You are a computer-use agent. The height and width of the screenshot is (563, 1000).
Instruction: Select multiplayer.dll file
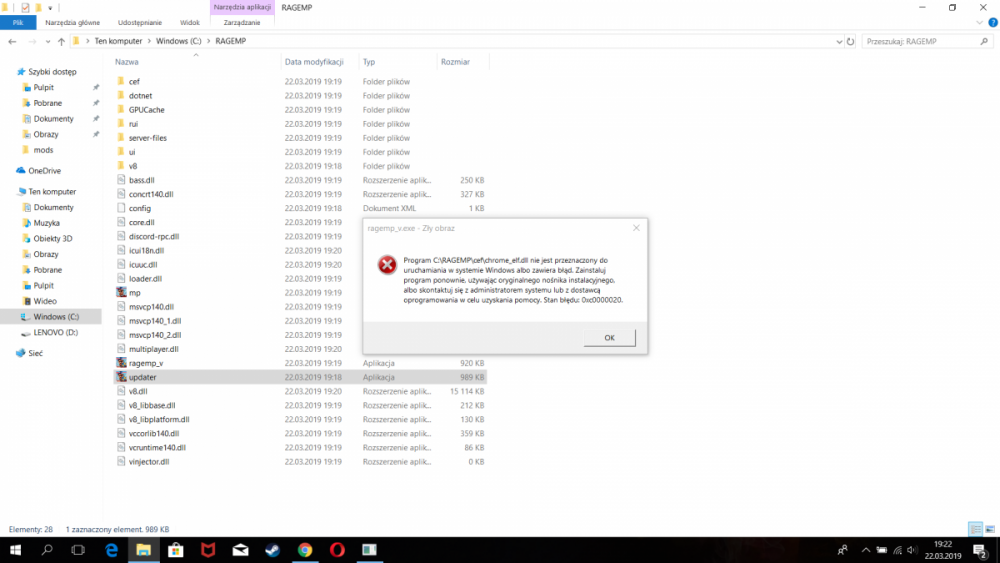(153, 349)
